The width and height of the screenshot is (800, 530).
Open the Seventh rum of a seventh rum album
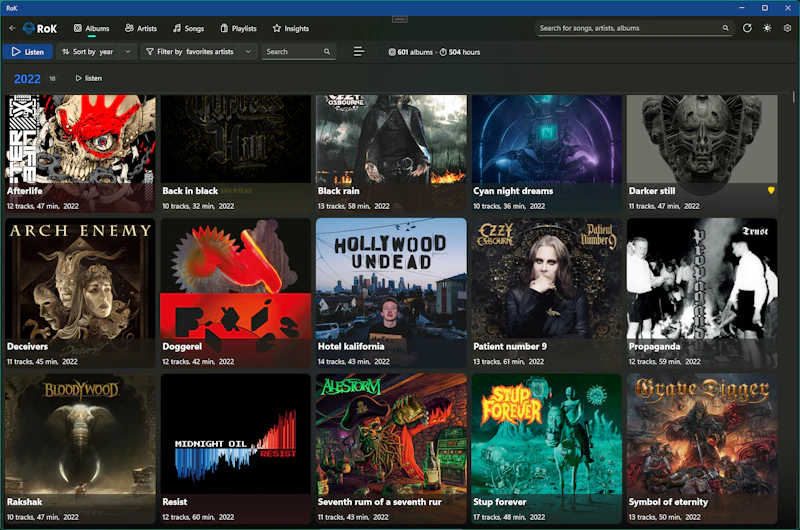(x=391, y=448)
